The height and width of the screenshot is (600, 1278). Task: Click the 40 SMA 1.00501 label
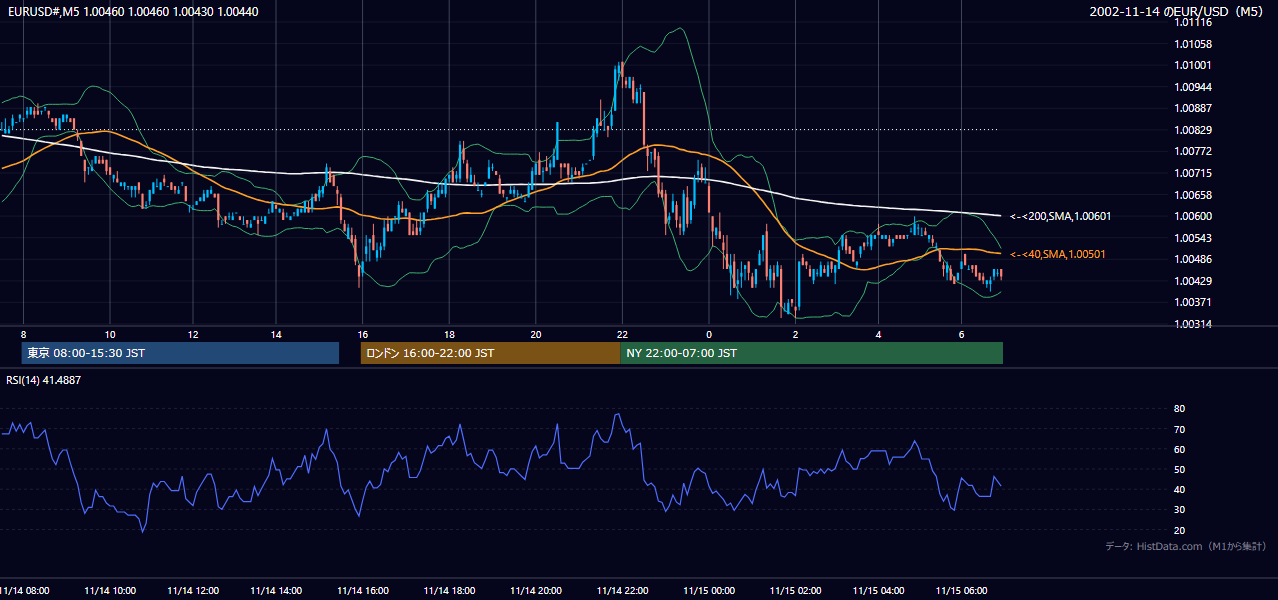(x=1058, y=254)
